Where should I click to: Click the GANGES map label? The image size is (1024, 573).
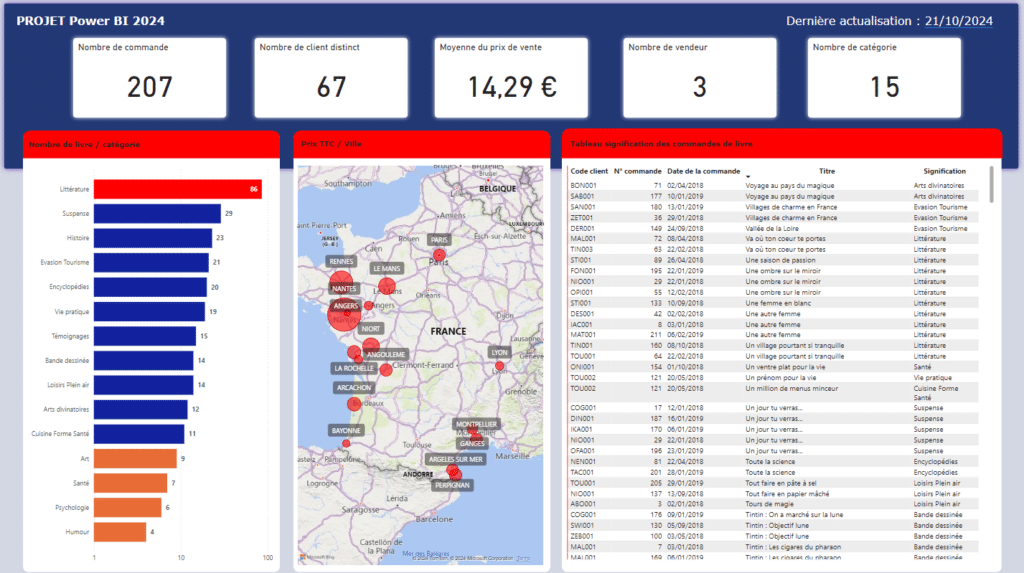pos(472,443)
